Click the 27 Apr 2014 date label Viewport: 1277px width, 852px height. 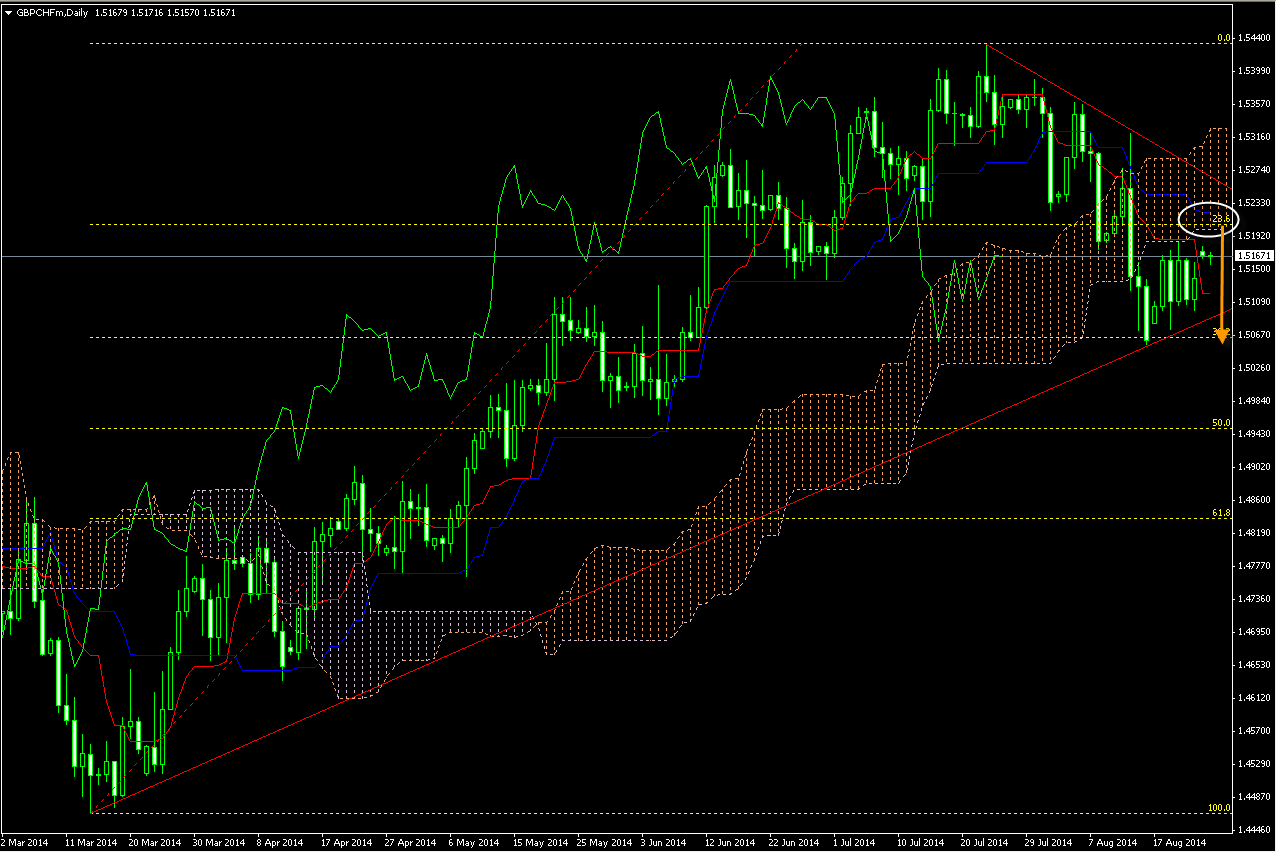click(411, 843)
